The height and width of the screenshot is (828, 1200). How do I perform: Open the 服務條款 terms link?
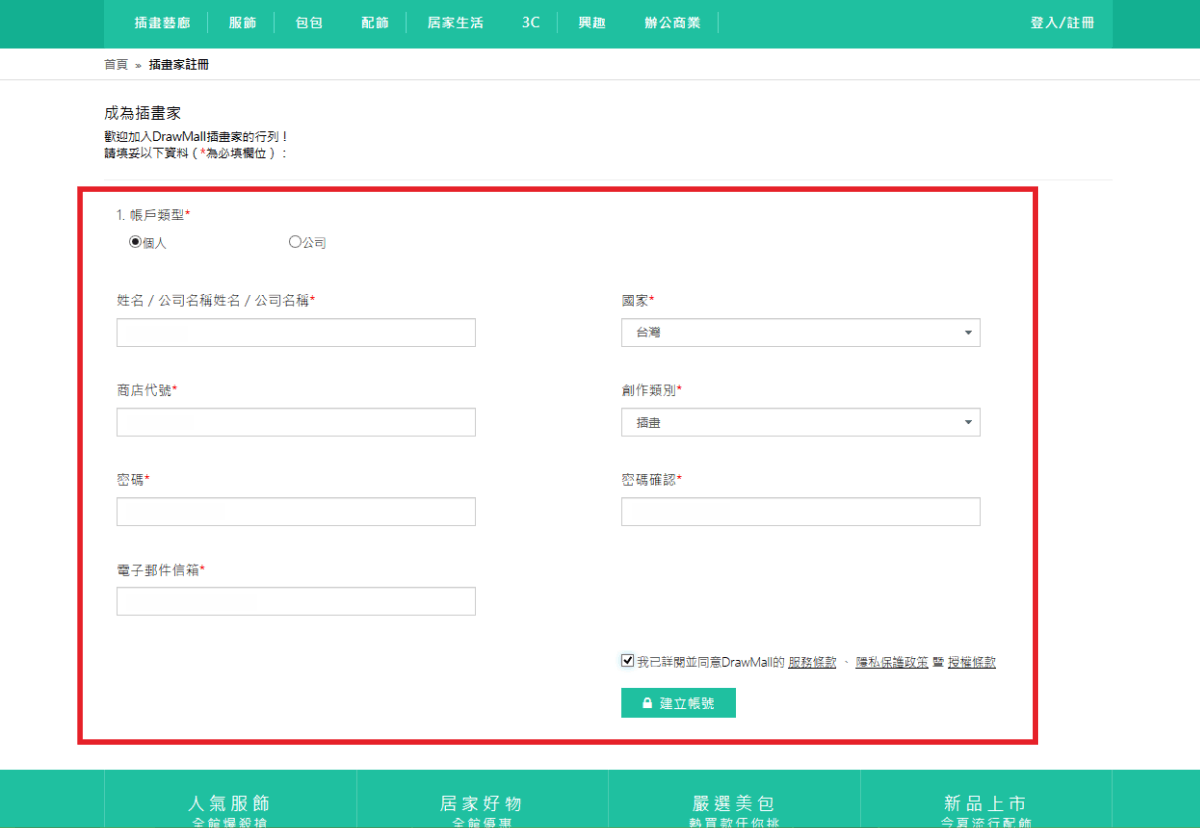point(815,661)
